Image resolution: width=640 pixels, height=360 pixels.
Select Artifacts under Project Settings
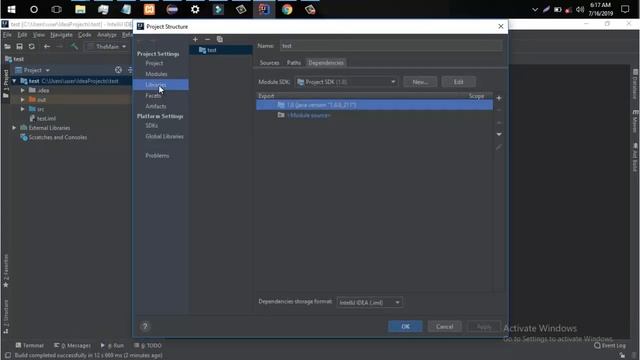156,106
